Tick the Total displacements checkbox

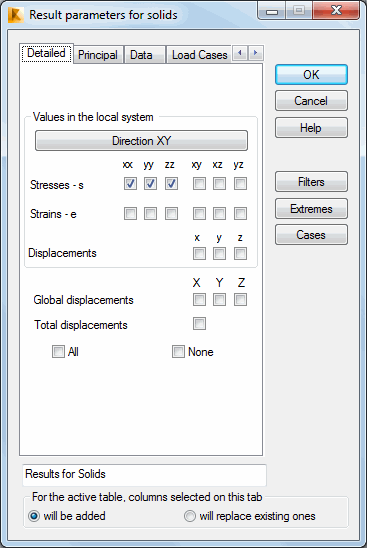pyautogui.click(x=199, y=324)
